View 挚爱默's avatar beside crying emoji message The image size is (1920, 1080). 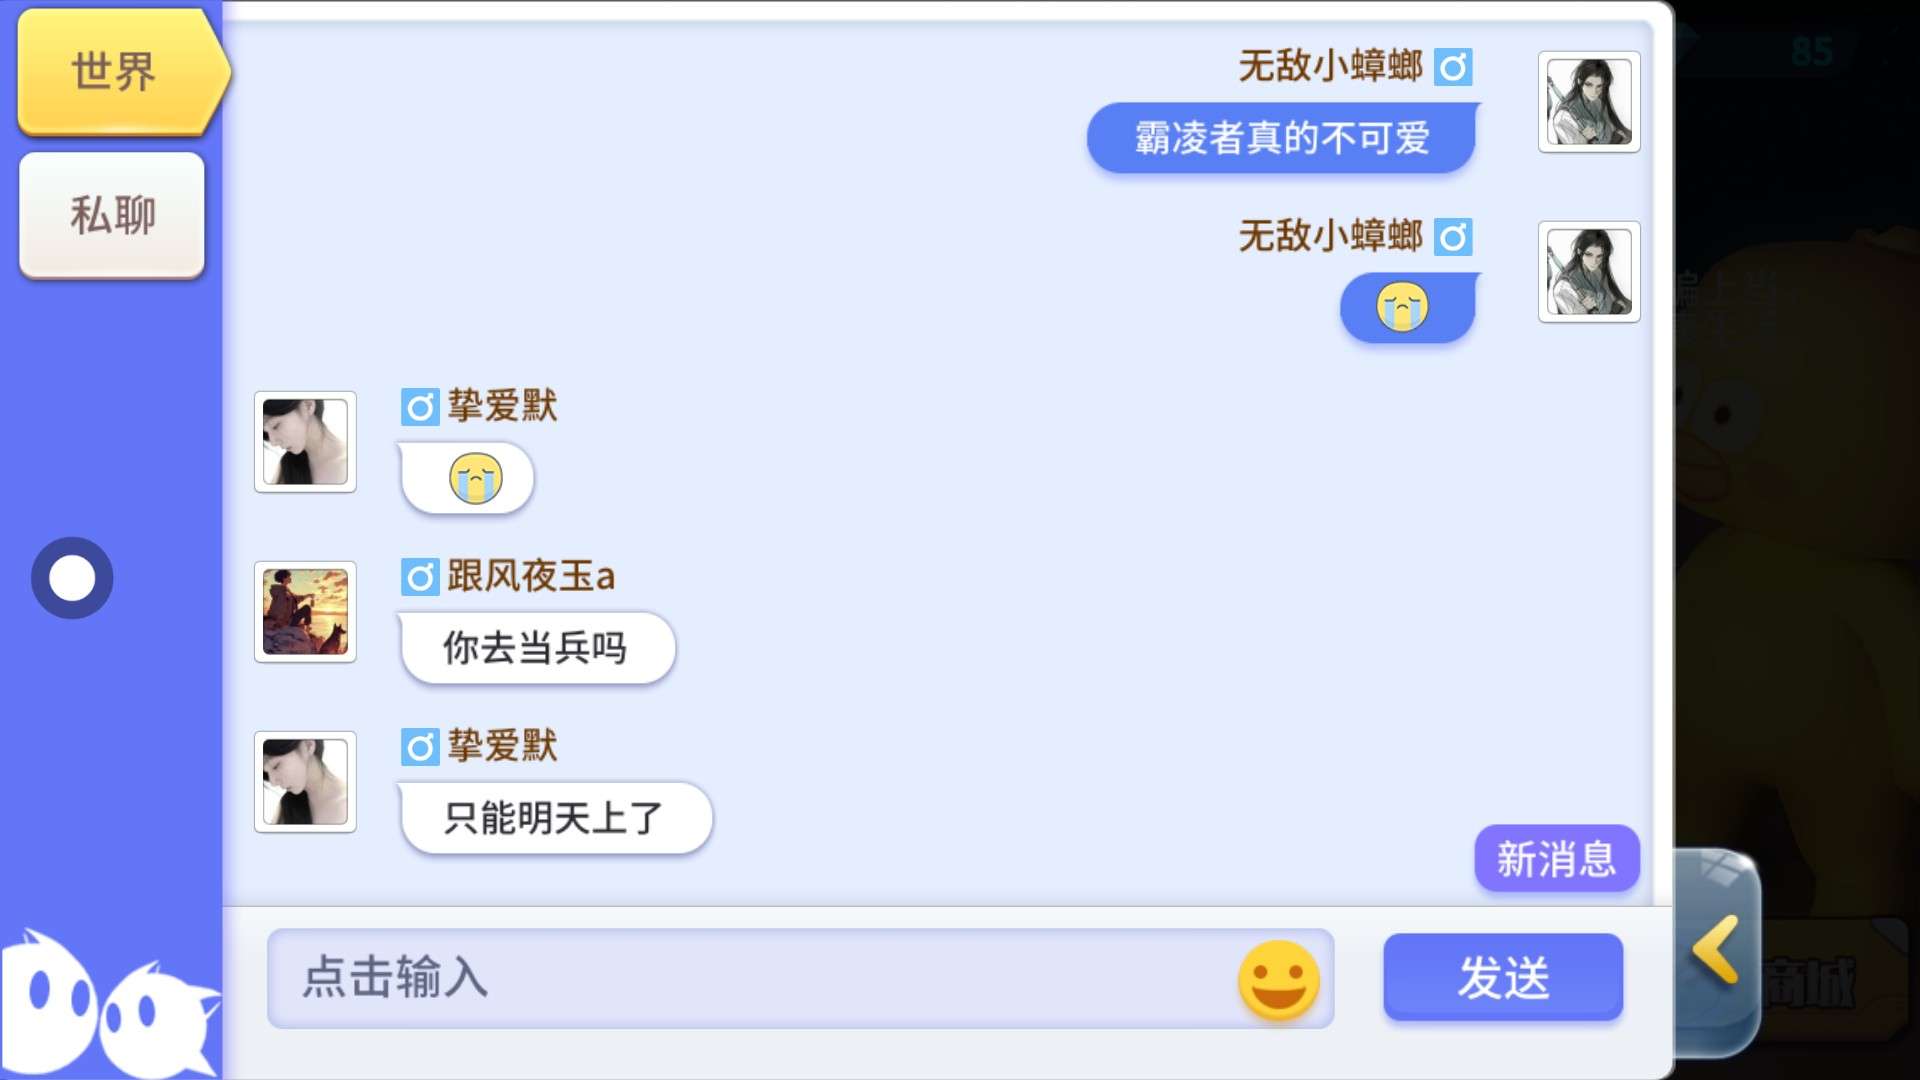305,442
